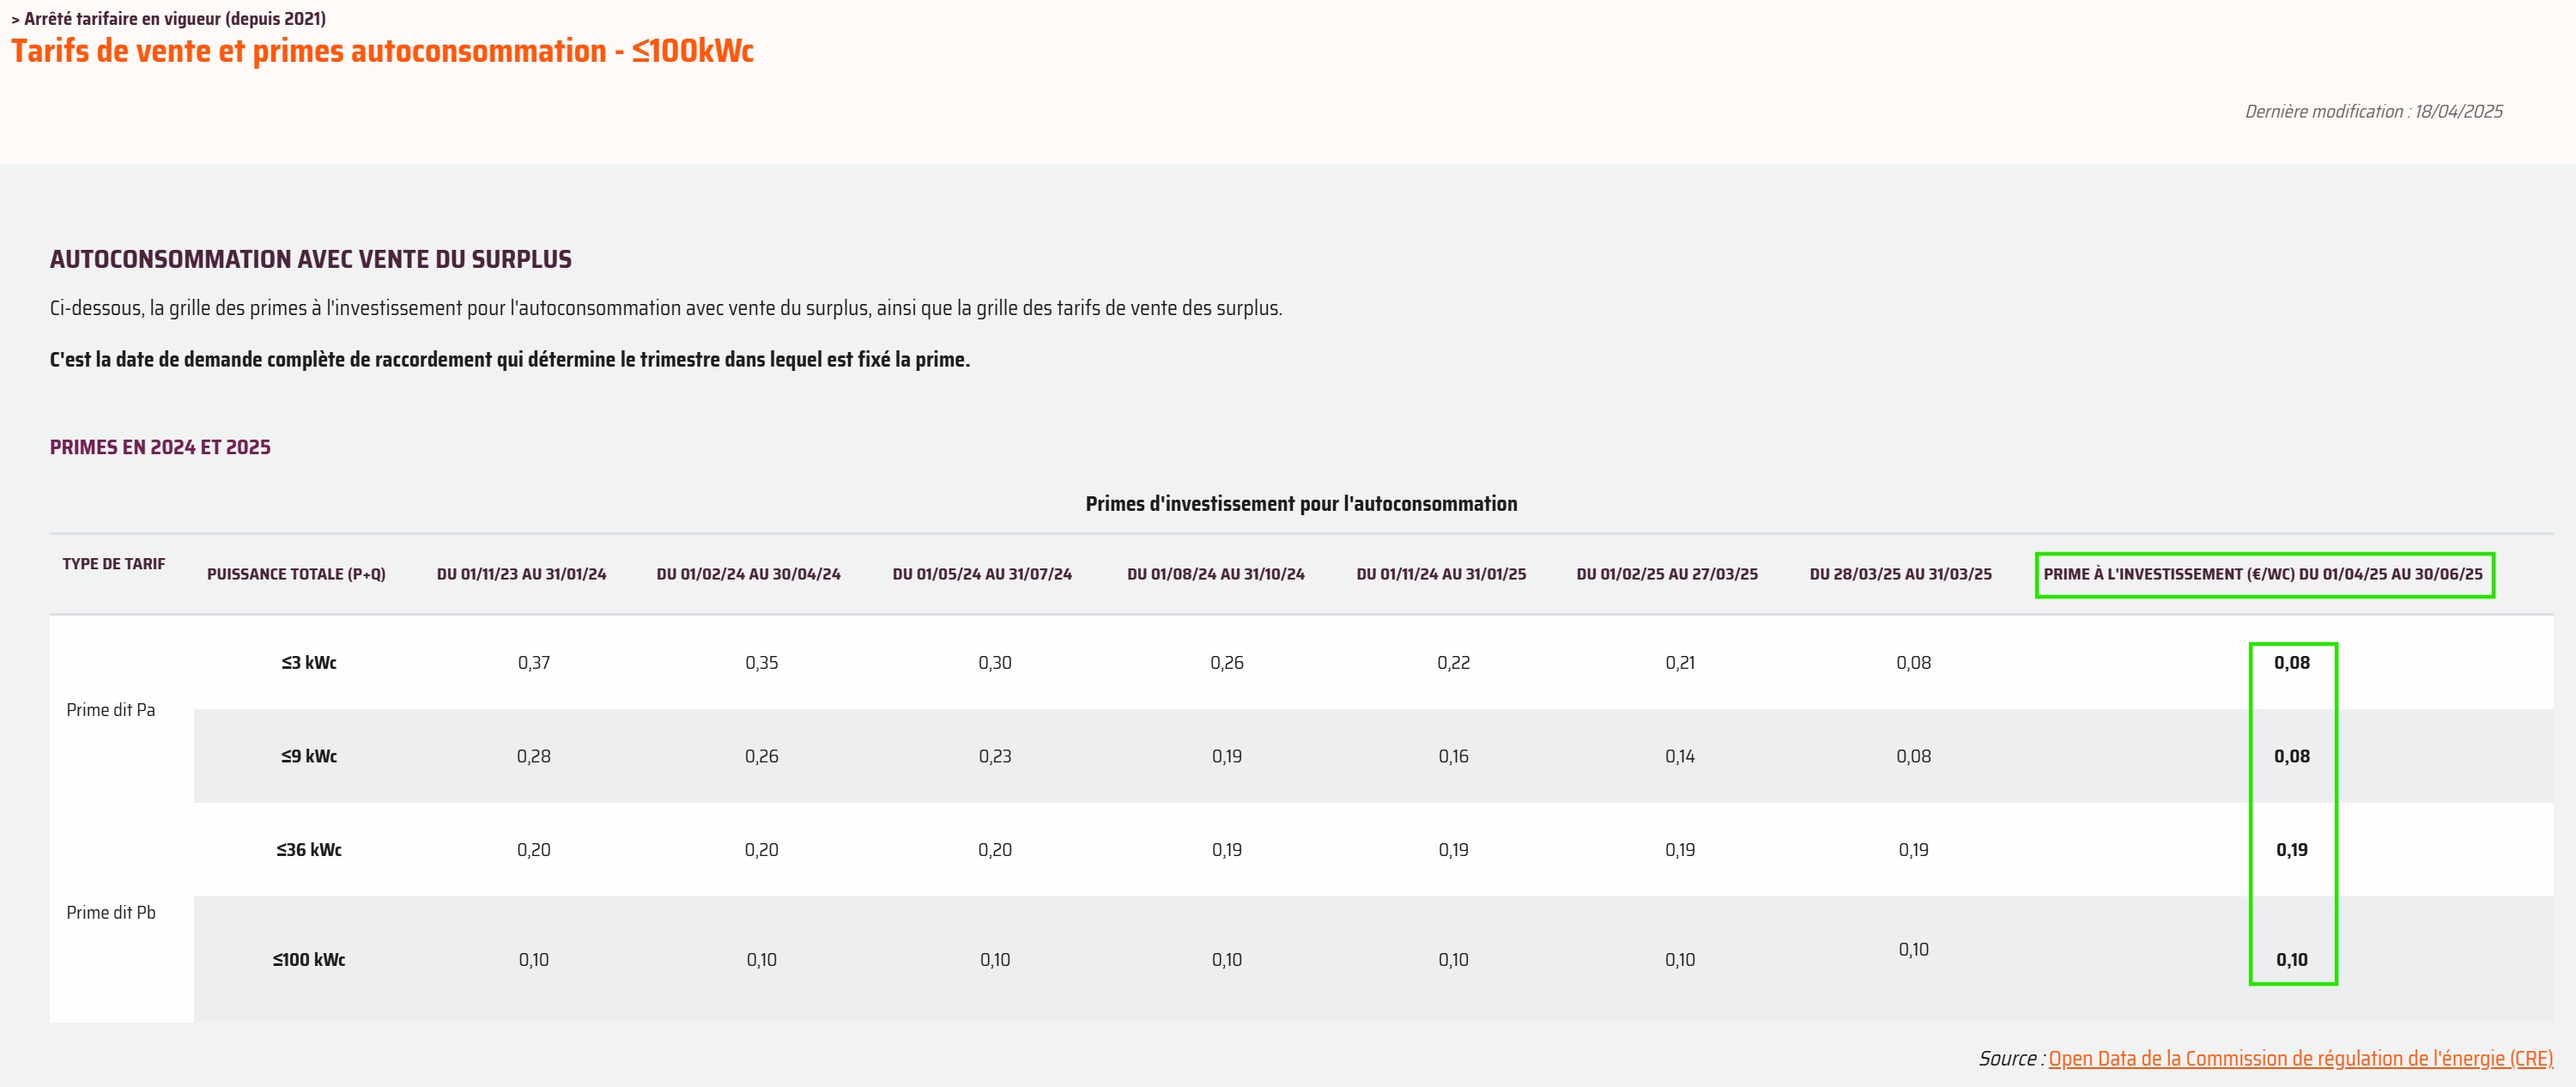
Task: Click the highlighted 'Prime à l'investissement' header
Action: click(x=2263, y=574)
